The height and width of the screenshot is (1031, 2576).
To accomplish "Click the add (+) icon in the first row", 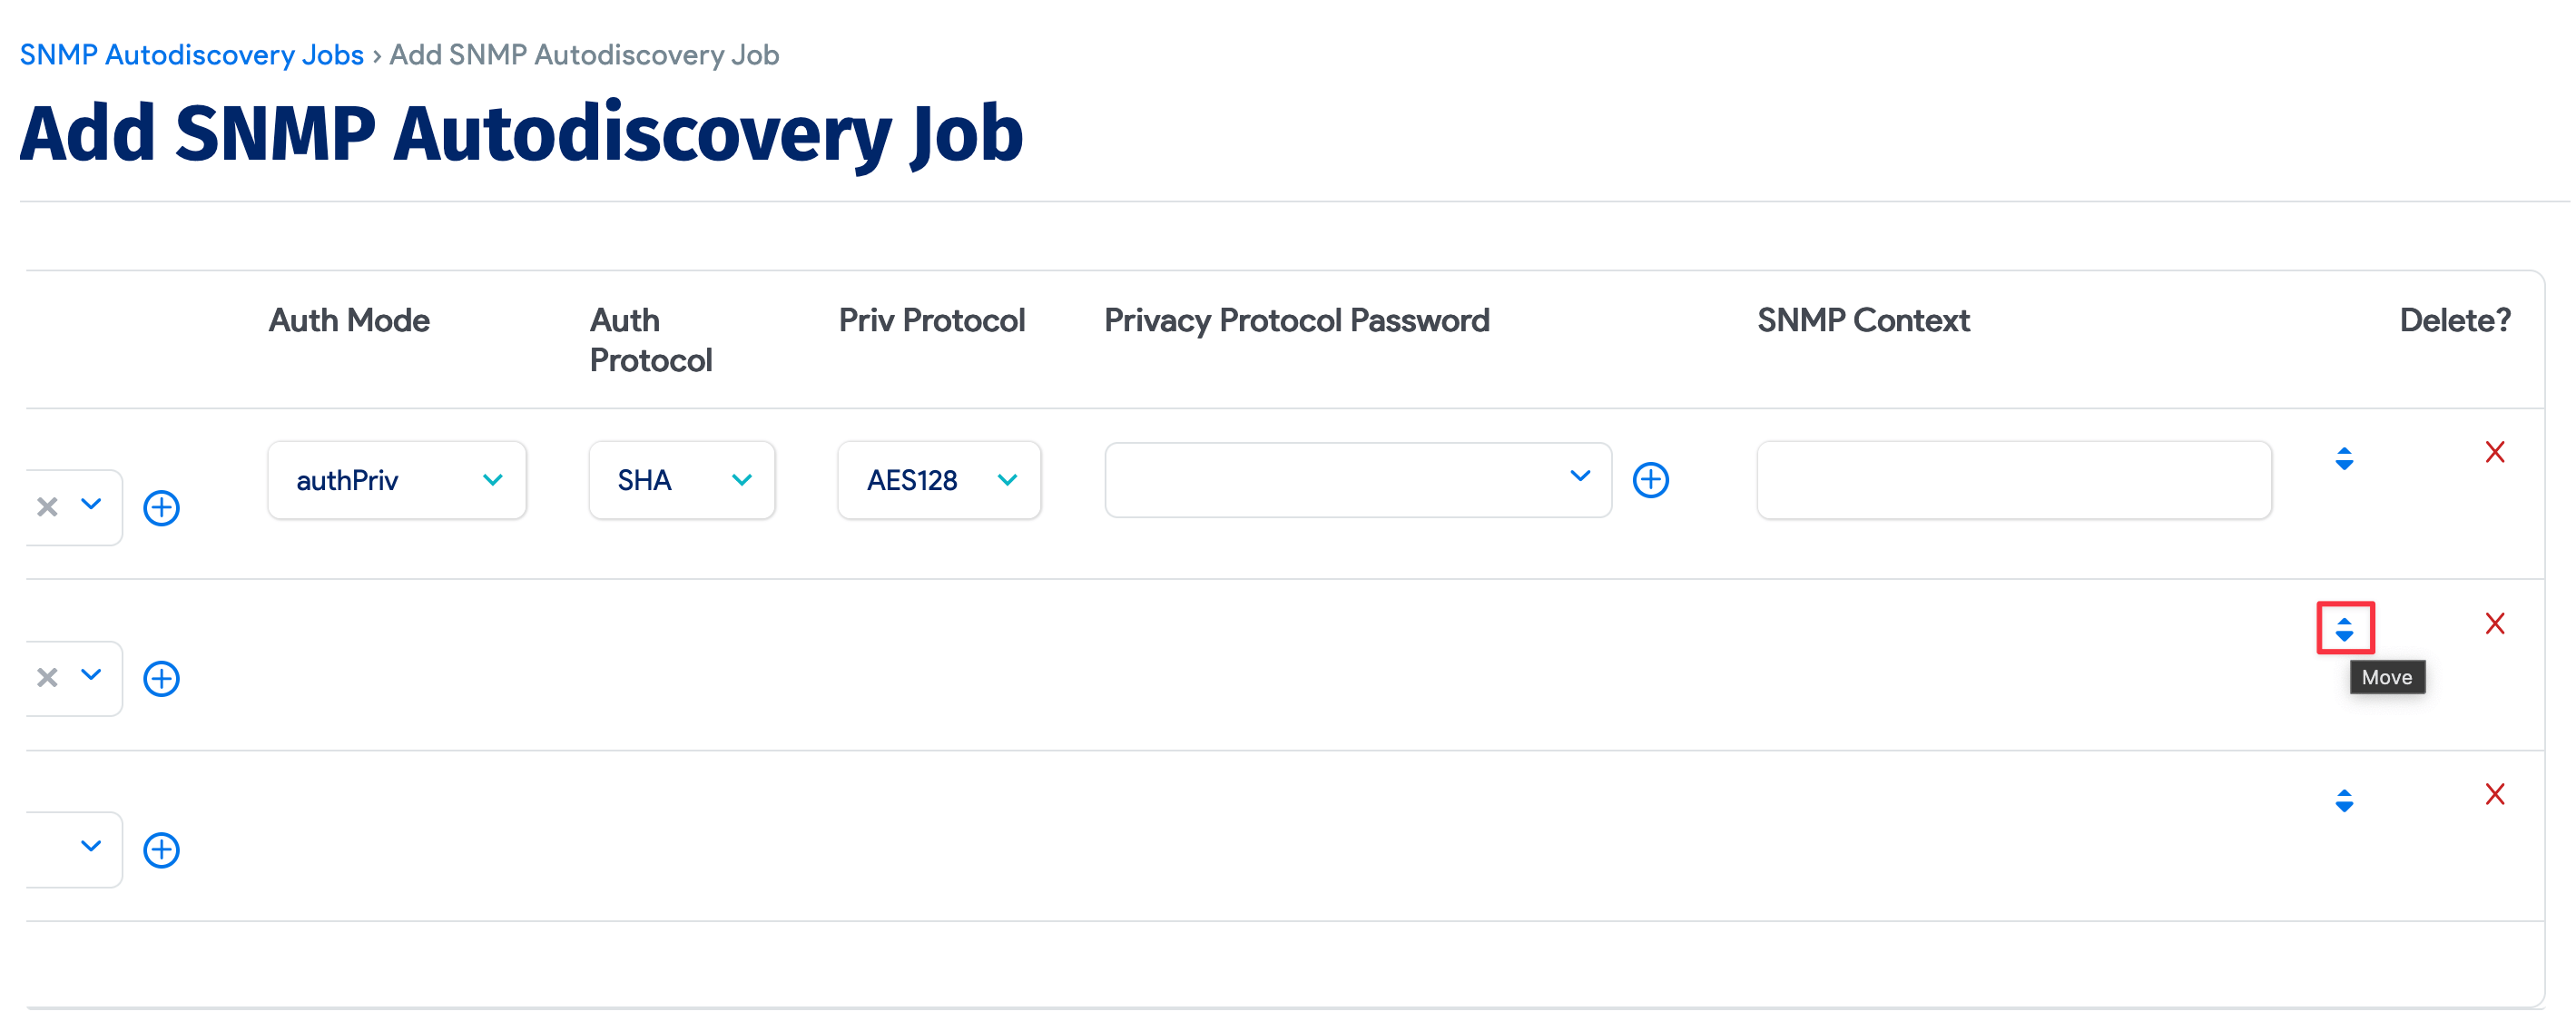I will [162, 507].
